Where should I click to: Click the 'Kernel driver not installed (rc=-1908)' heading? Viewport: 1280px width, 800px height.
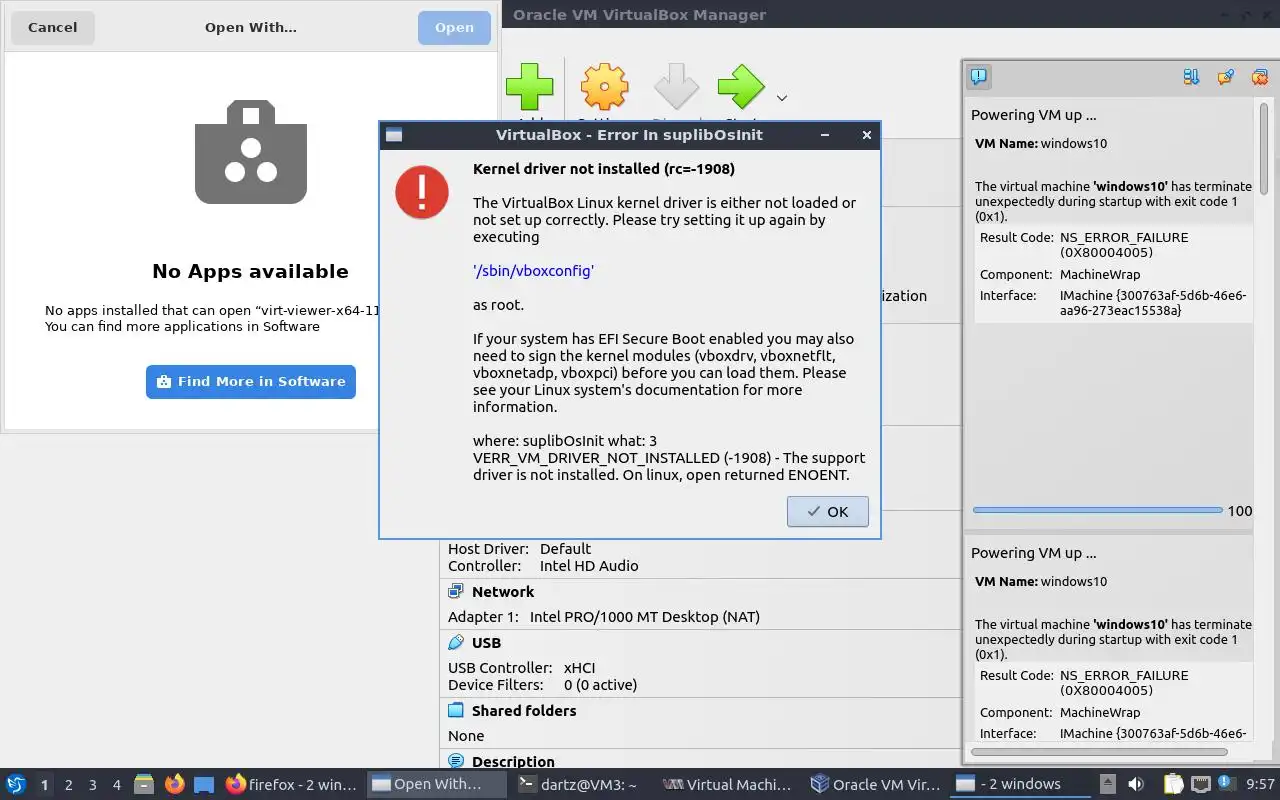click(x=604, y=169)
